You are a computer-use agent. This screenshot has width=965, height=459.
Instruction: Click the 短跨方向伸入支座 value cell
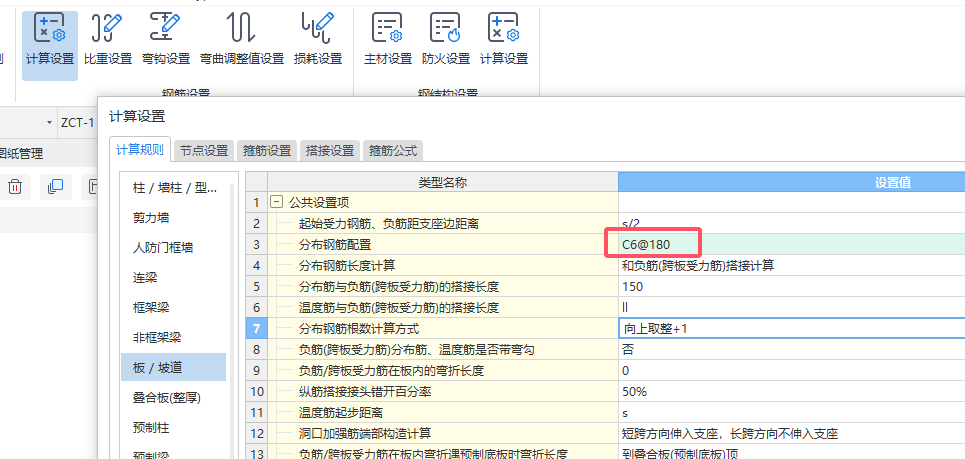pyautogui.click(x=791, y=434)
